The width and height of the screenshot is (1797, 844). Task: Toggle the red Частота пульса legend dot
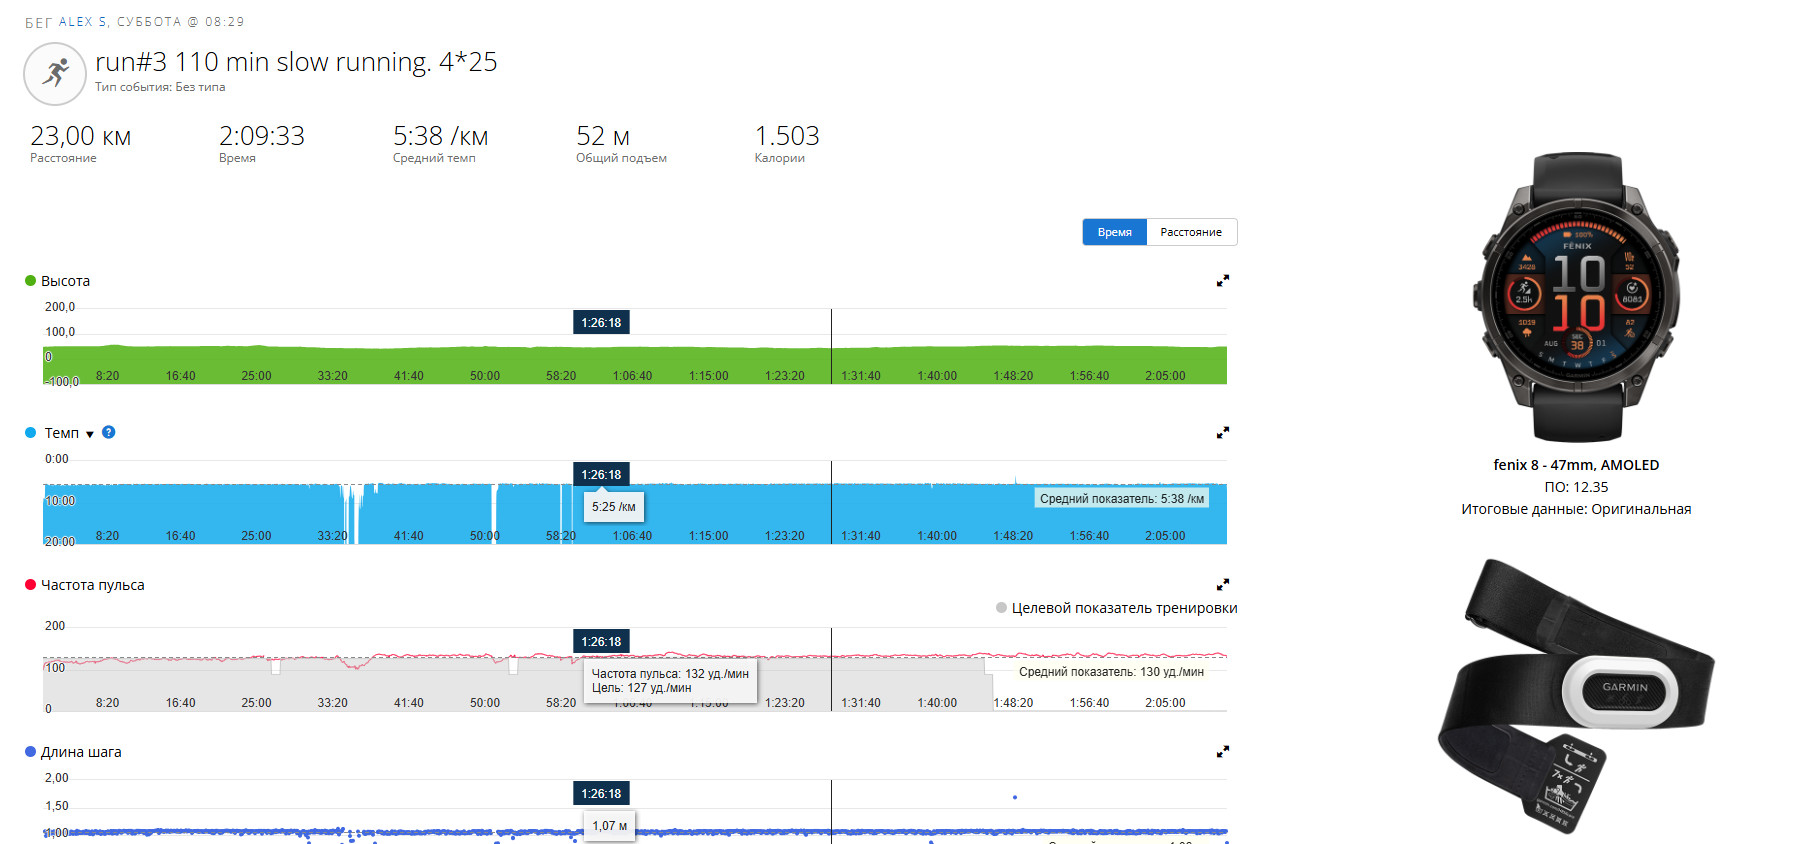[x=30, y=585]
